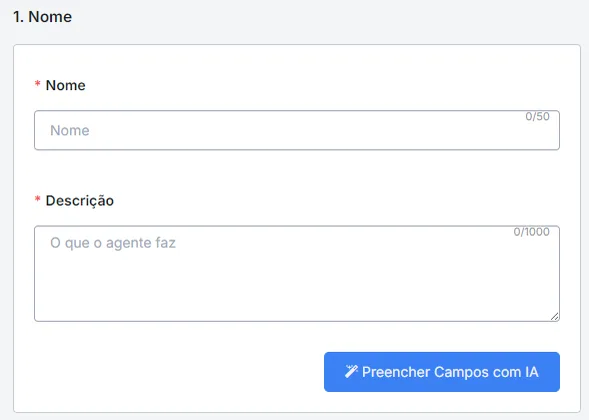
Task: Click the Nome field label
Action: coord(65,85)
